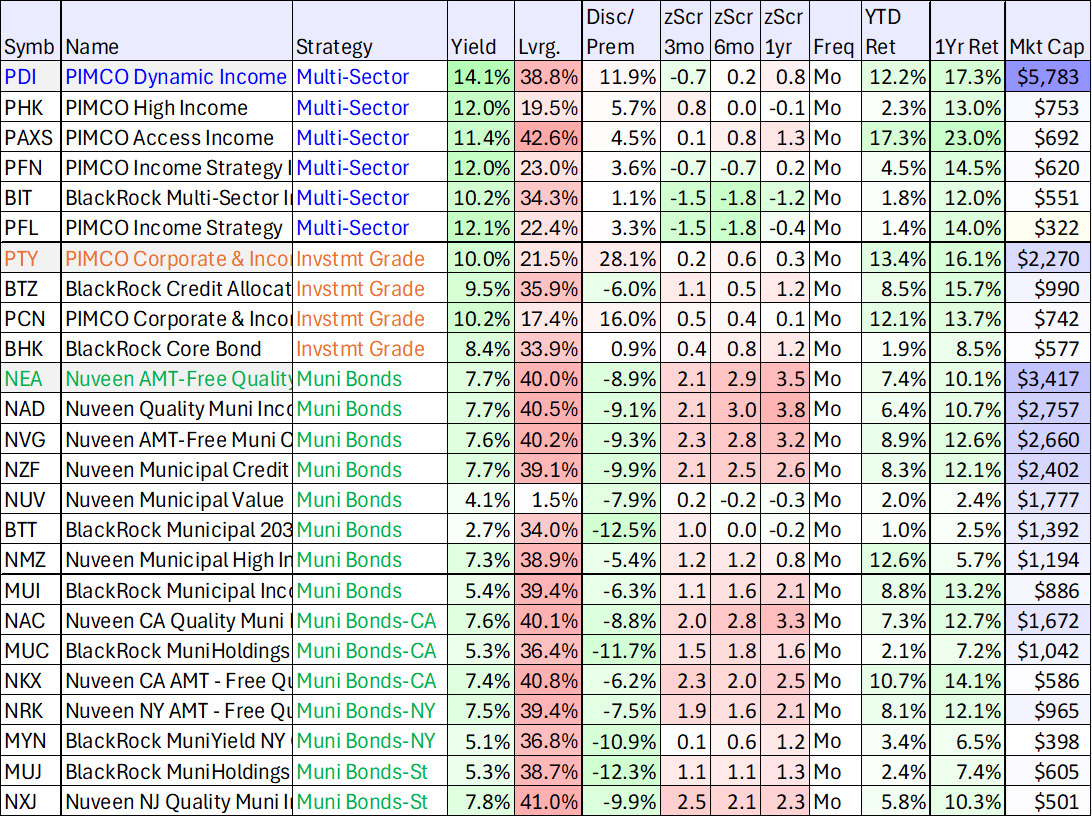
Task: Select the NAC symbol cell
Action: pos(31,620)
